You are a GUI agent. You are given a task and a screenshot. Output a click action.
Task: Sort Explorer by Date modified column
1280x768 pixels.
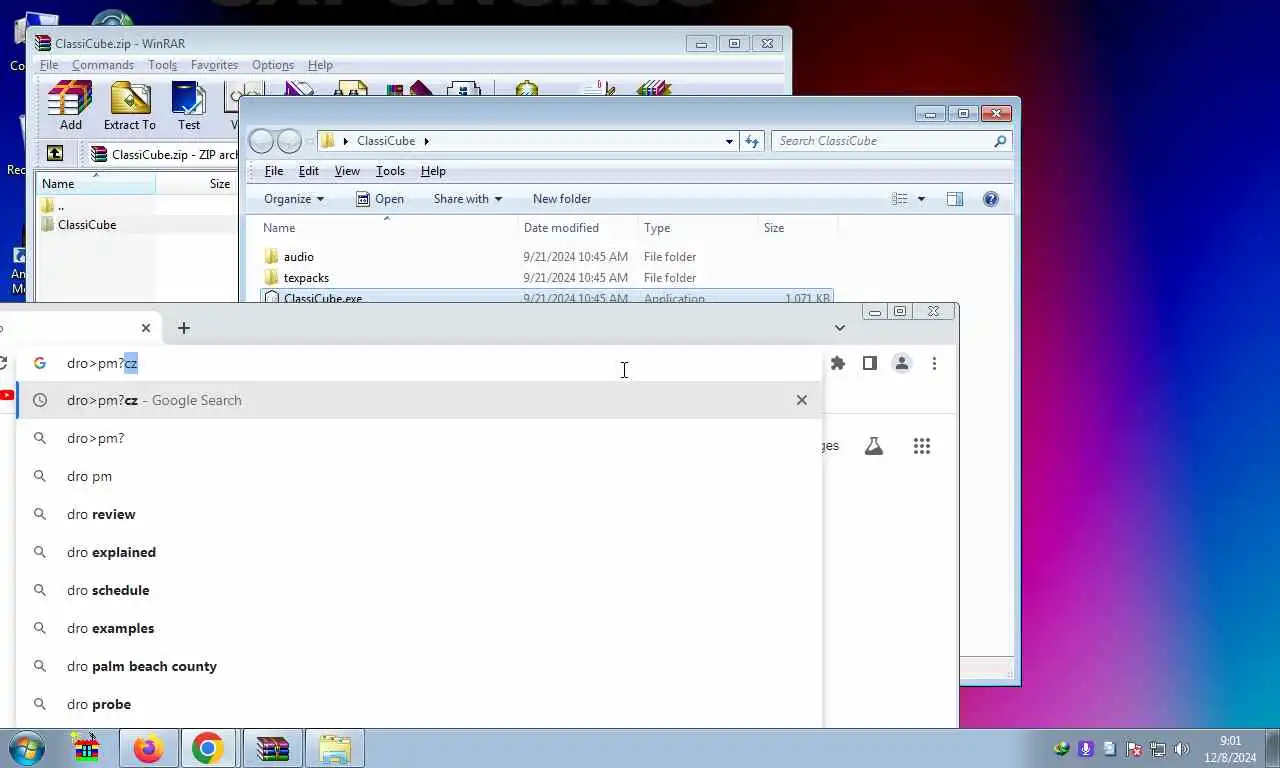point(578,228)
